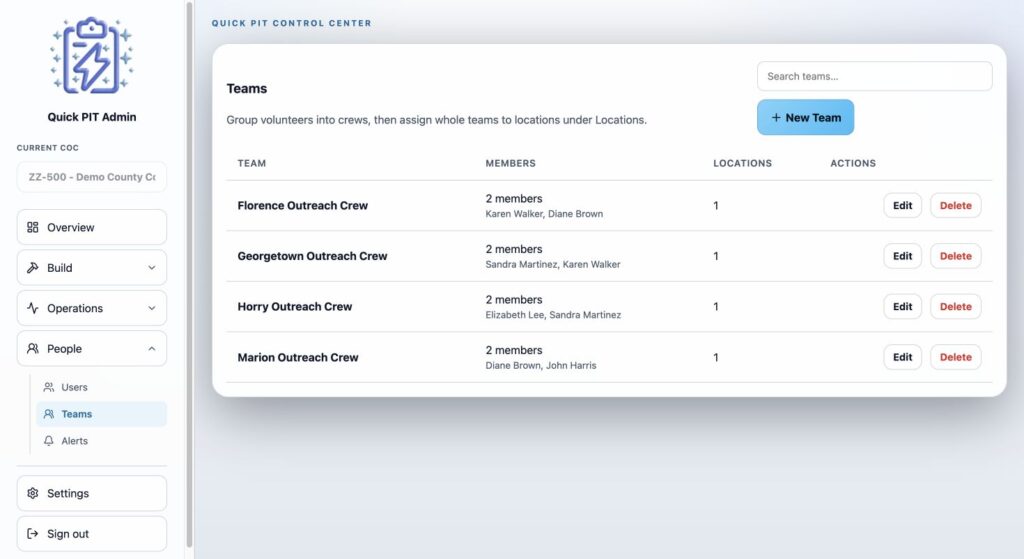The height and width of the screenshot is (559, 1024).
Task: Edit the Horry Outreach Crew team
Action: [903, 306]
